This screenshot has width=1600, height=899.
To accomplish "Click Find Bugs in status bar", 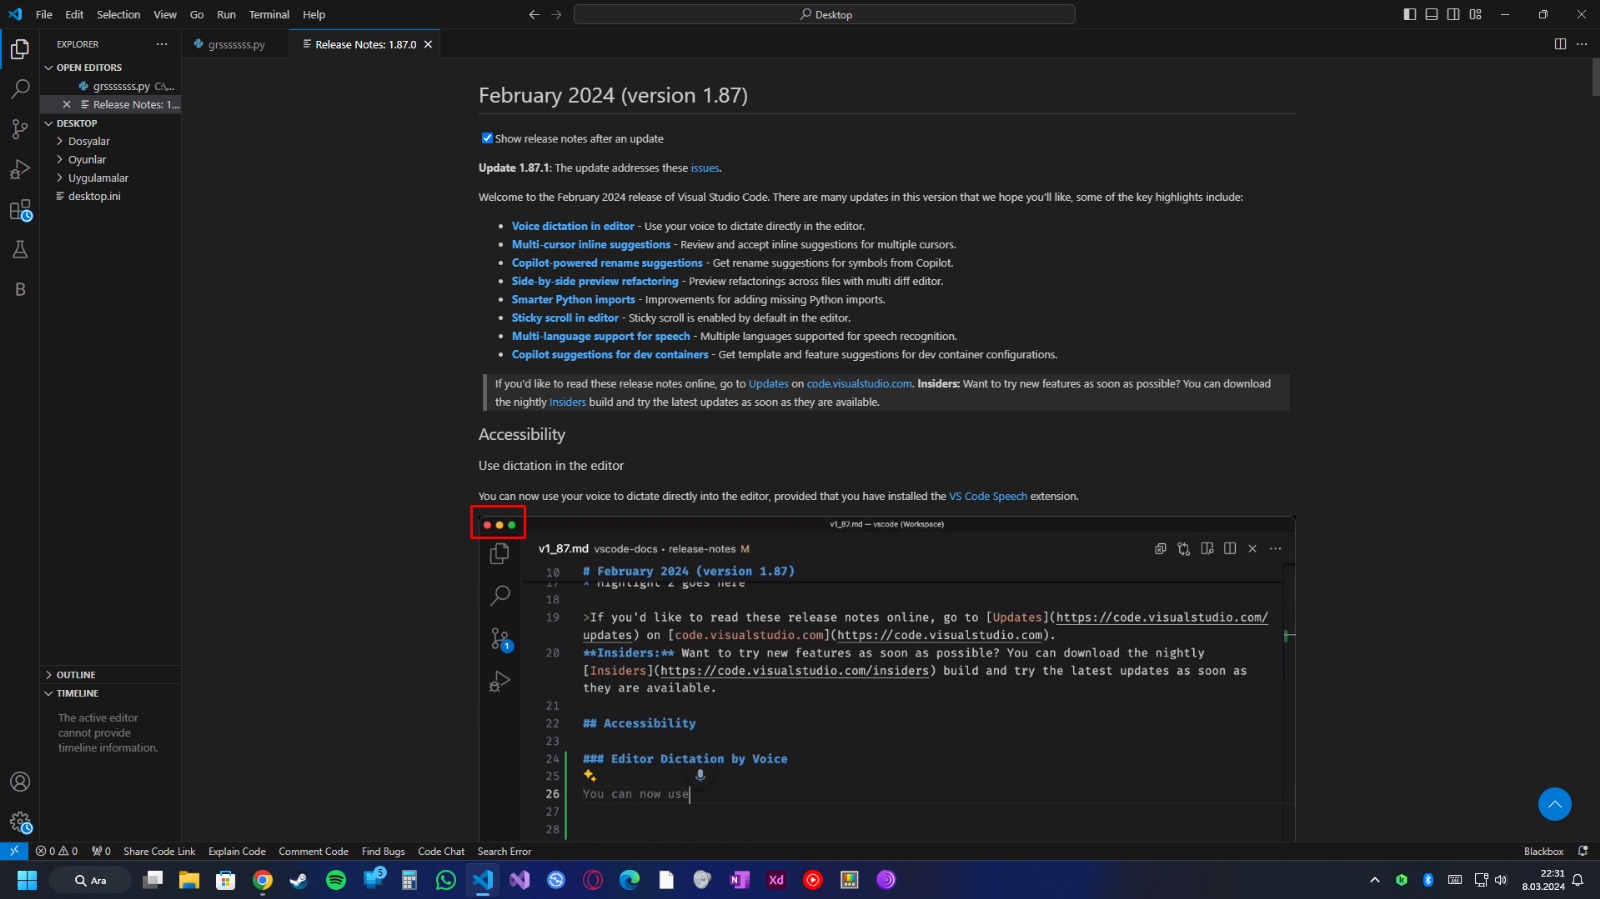I will point(383,851).
